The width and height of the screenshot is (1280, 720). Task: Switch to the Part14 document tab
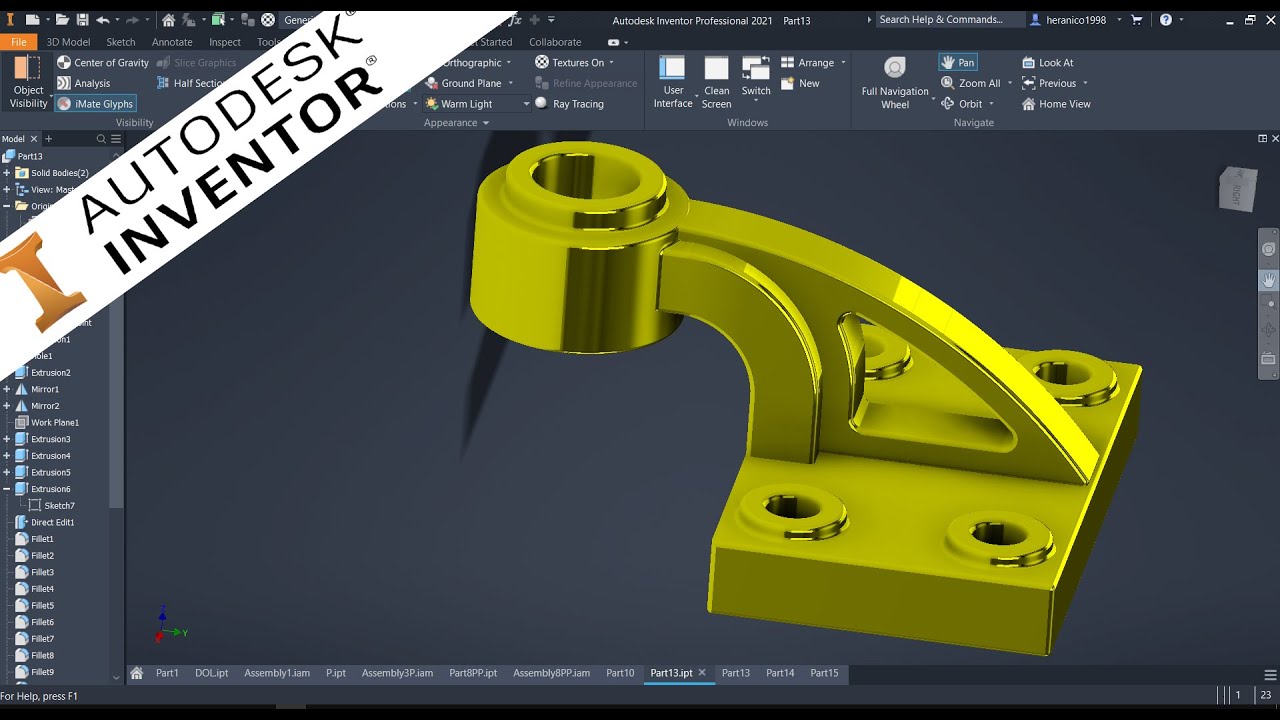[x=780, y=673]
